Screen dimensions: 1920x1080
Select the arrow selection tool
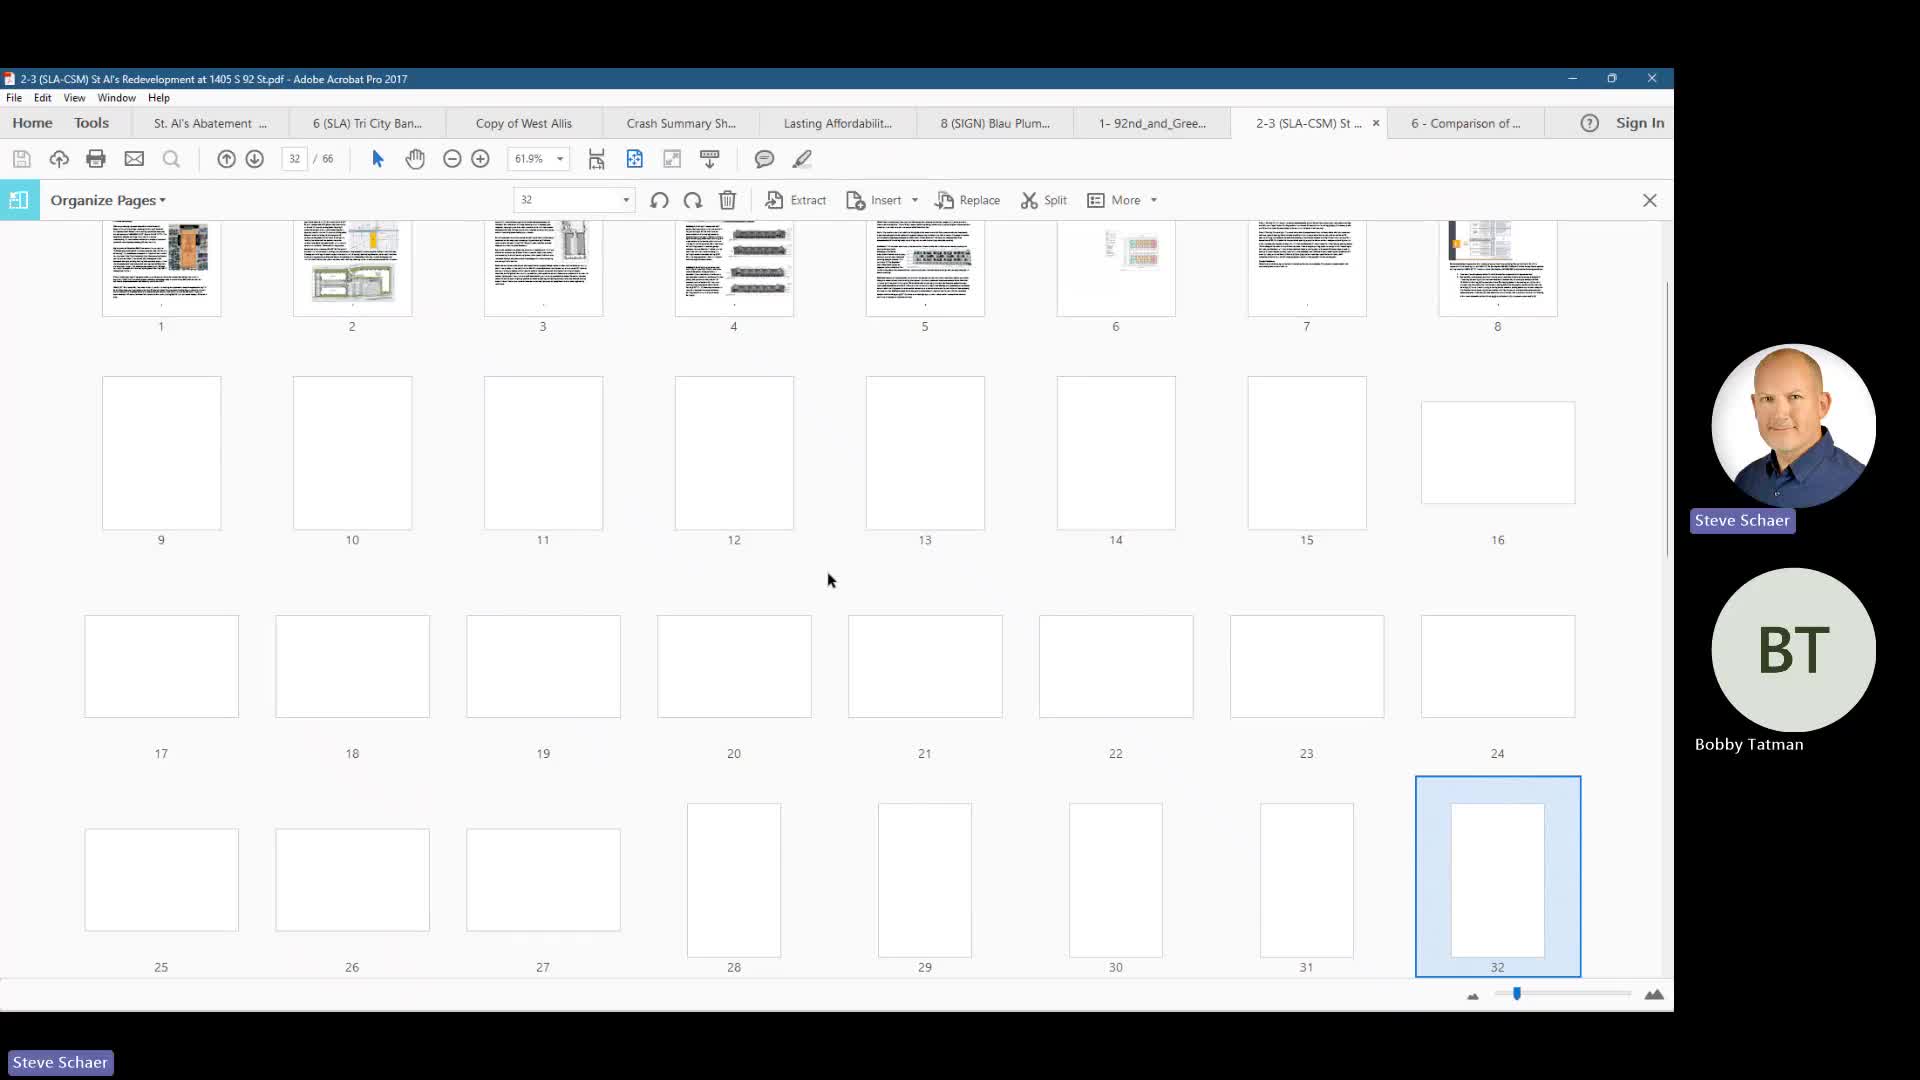point(377,159)
